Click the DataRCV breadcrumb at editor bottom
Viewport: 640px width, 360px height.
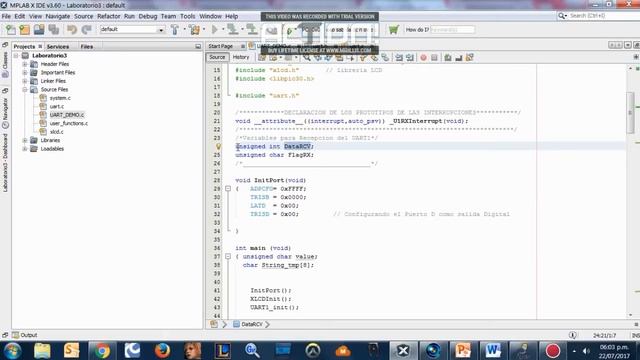[252, 324]
